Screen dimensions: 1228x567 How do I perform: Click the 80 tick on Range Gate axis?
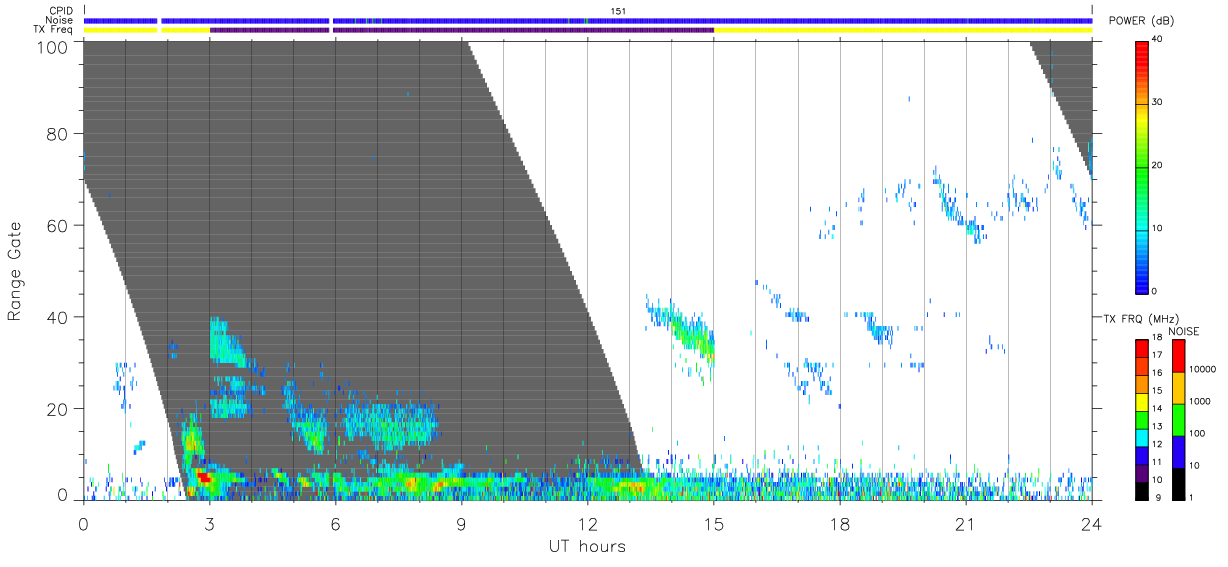pyautogui.click(x=58, y=134)
